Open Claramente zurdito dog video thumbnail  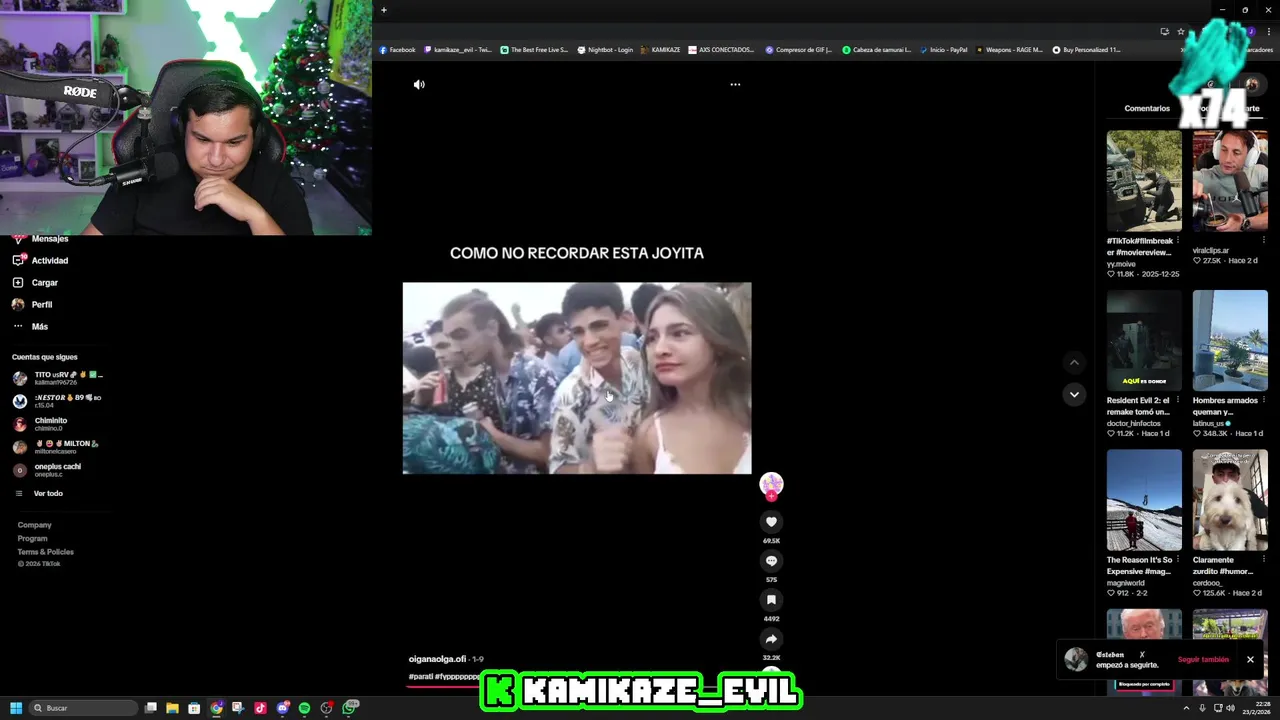tap(1230, 500)
